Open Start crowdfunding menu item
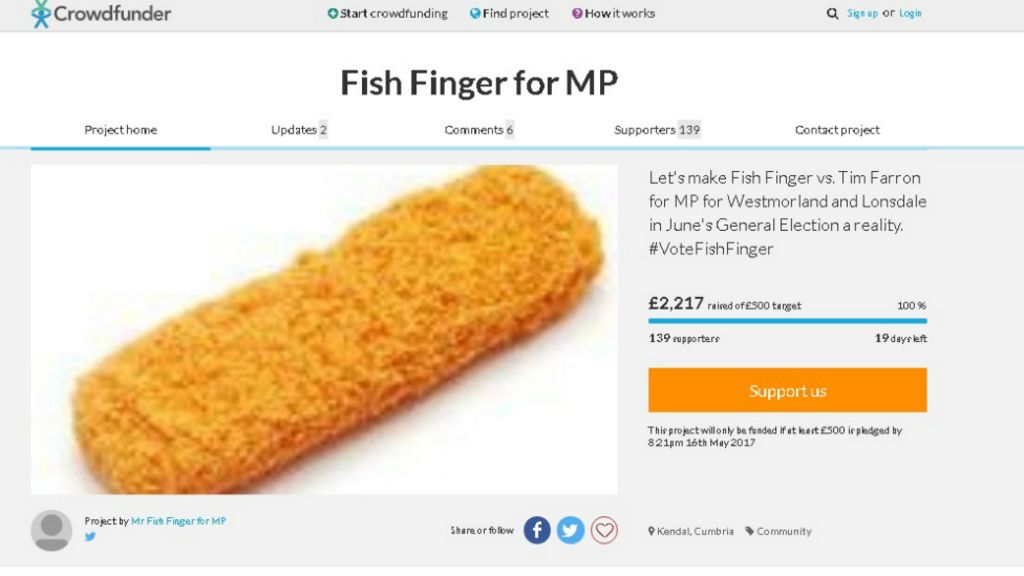Screen dimensions: 1024x576 click(388, 14)
